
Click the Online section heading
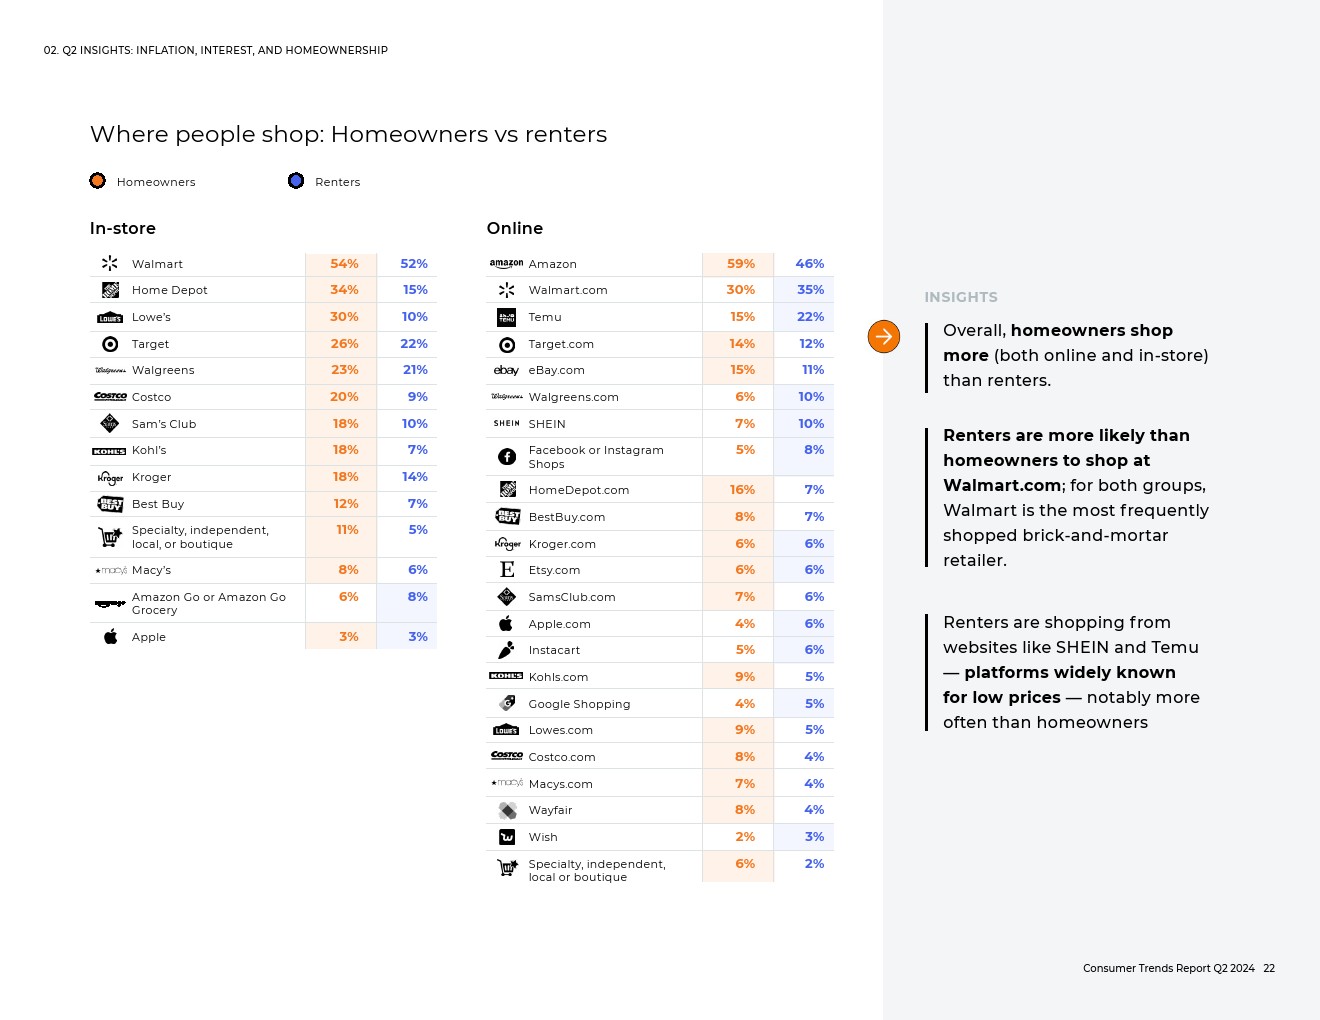[515, 228]
